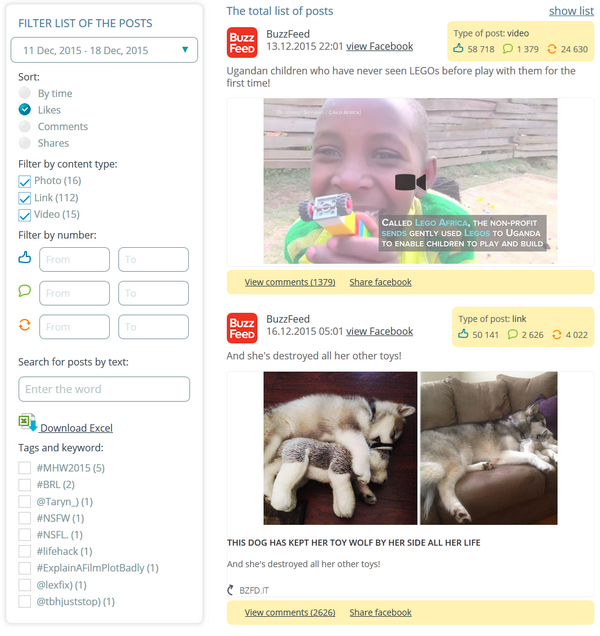
Task: Click BuzzFeed logo on the LEGO post
Action: click(242, 43)
